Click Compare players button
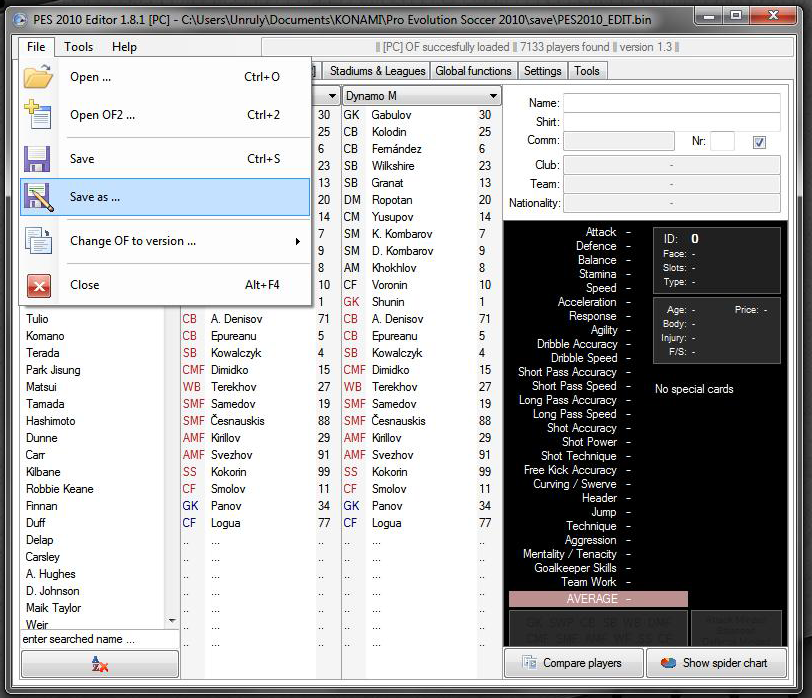Image resolution: width=812 pixels, height=698 pixels. coord(573,663)
